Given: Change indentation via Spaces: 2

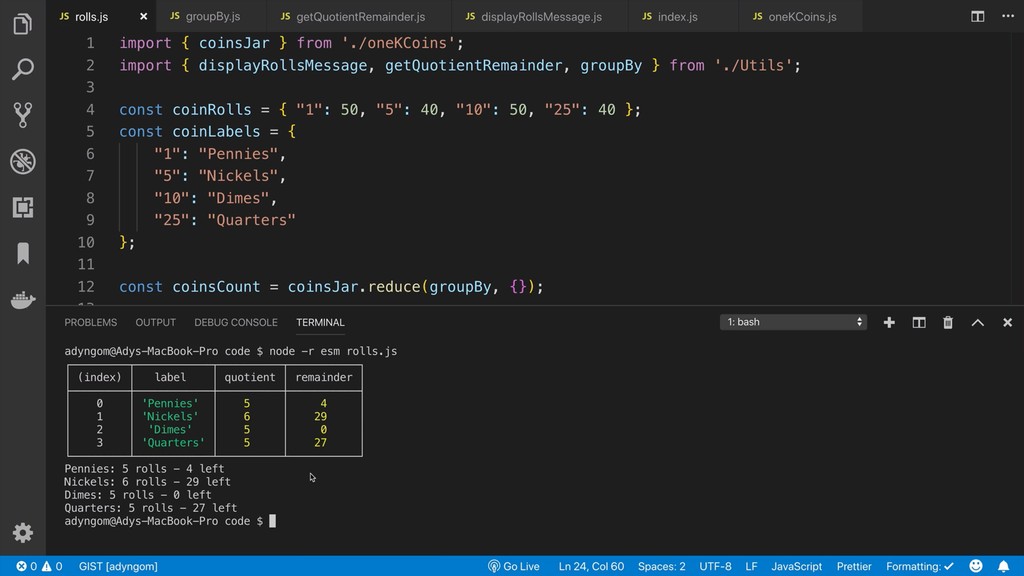Looking at the screenshot, I should pos(662,566).
